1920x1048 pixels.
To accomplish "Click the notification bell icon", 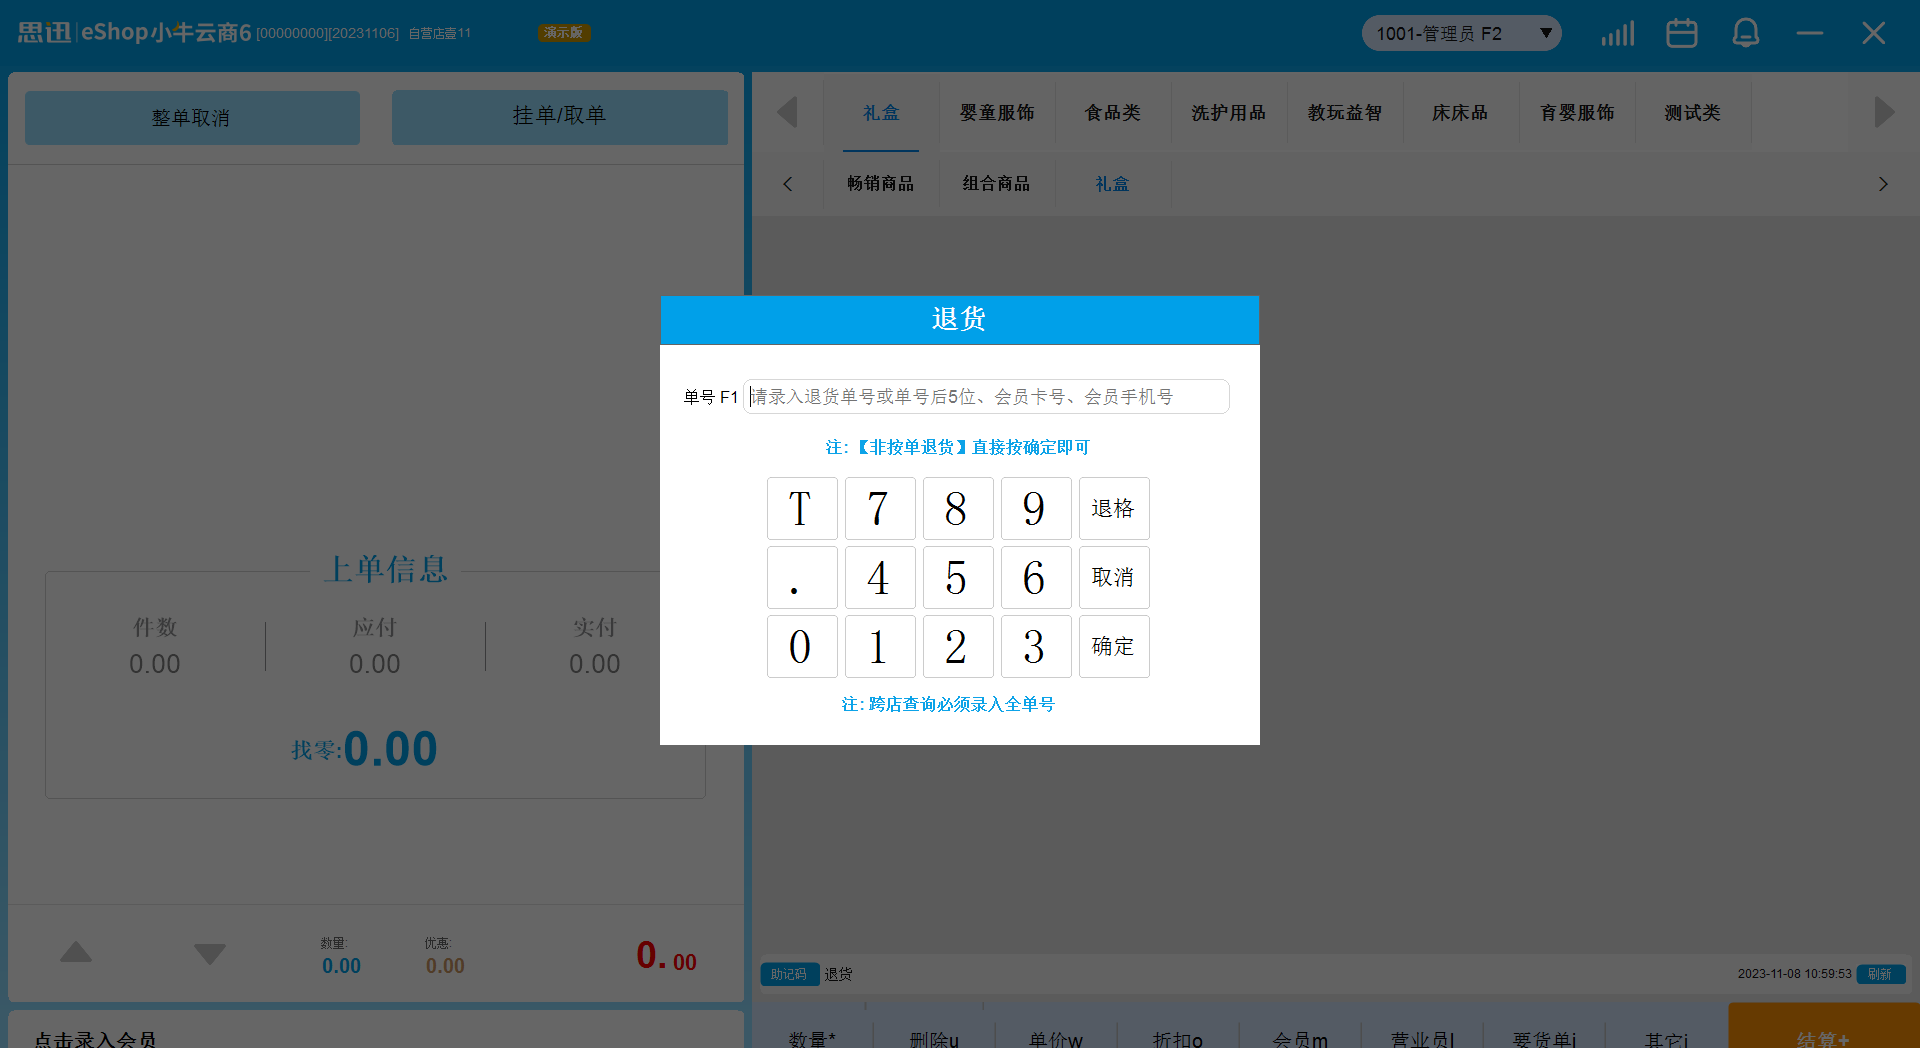I will point(1745,34).
